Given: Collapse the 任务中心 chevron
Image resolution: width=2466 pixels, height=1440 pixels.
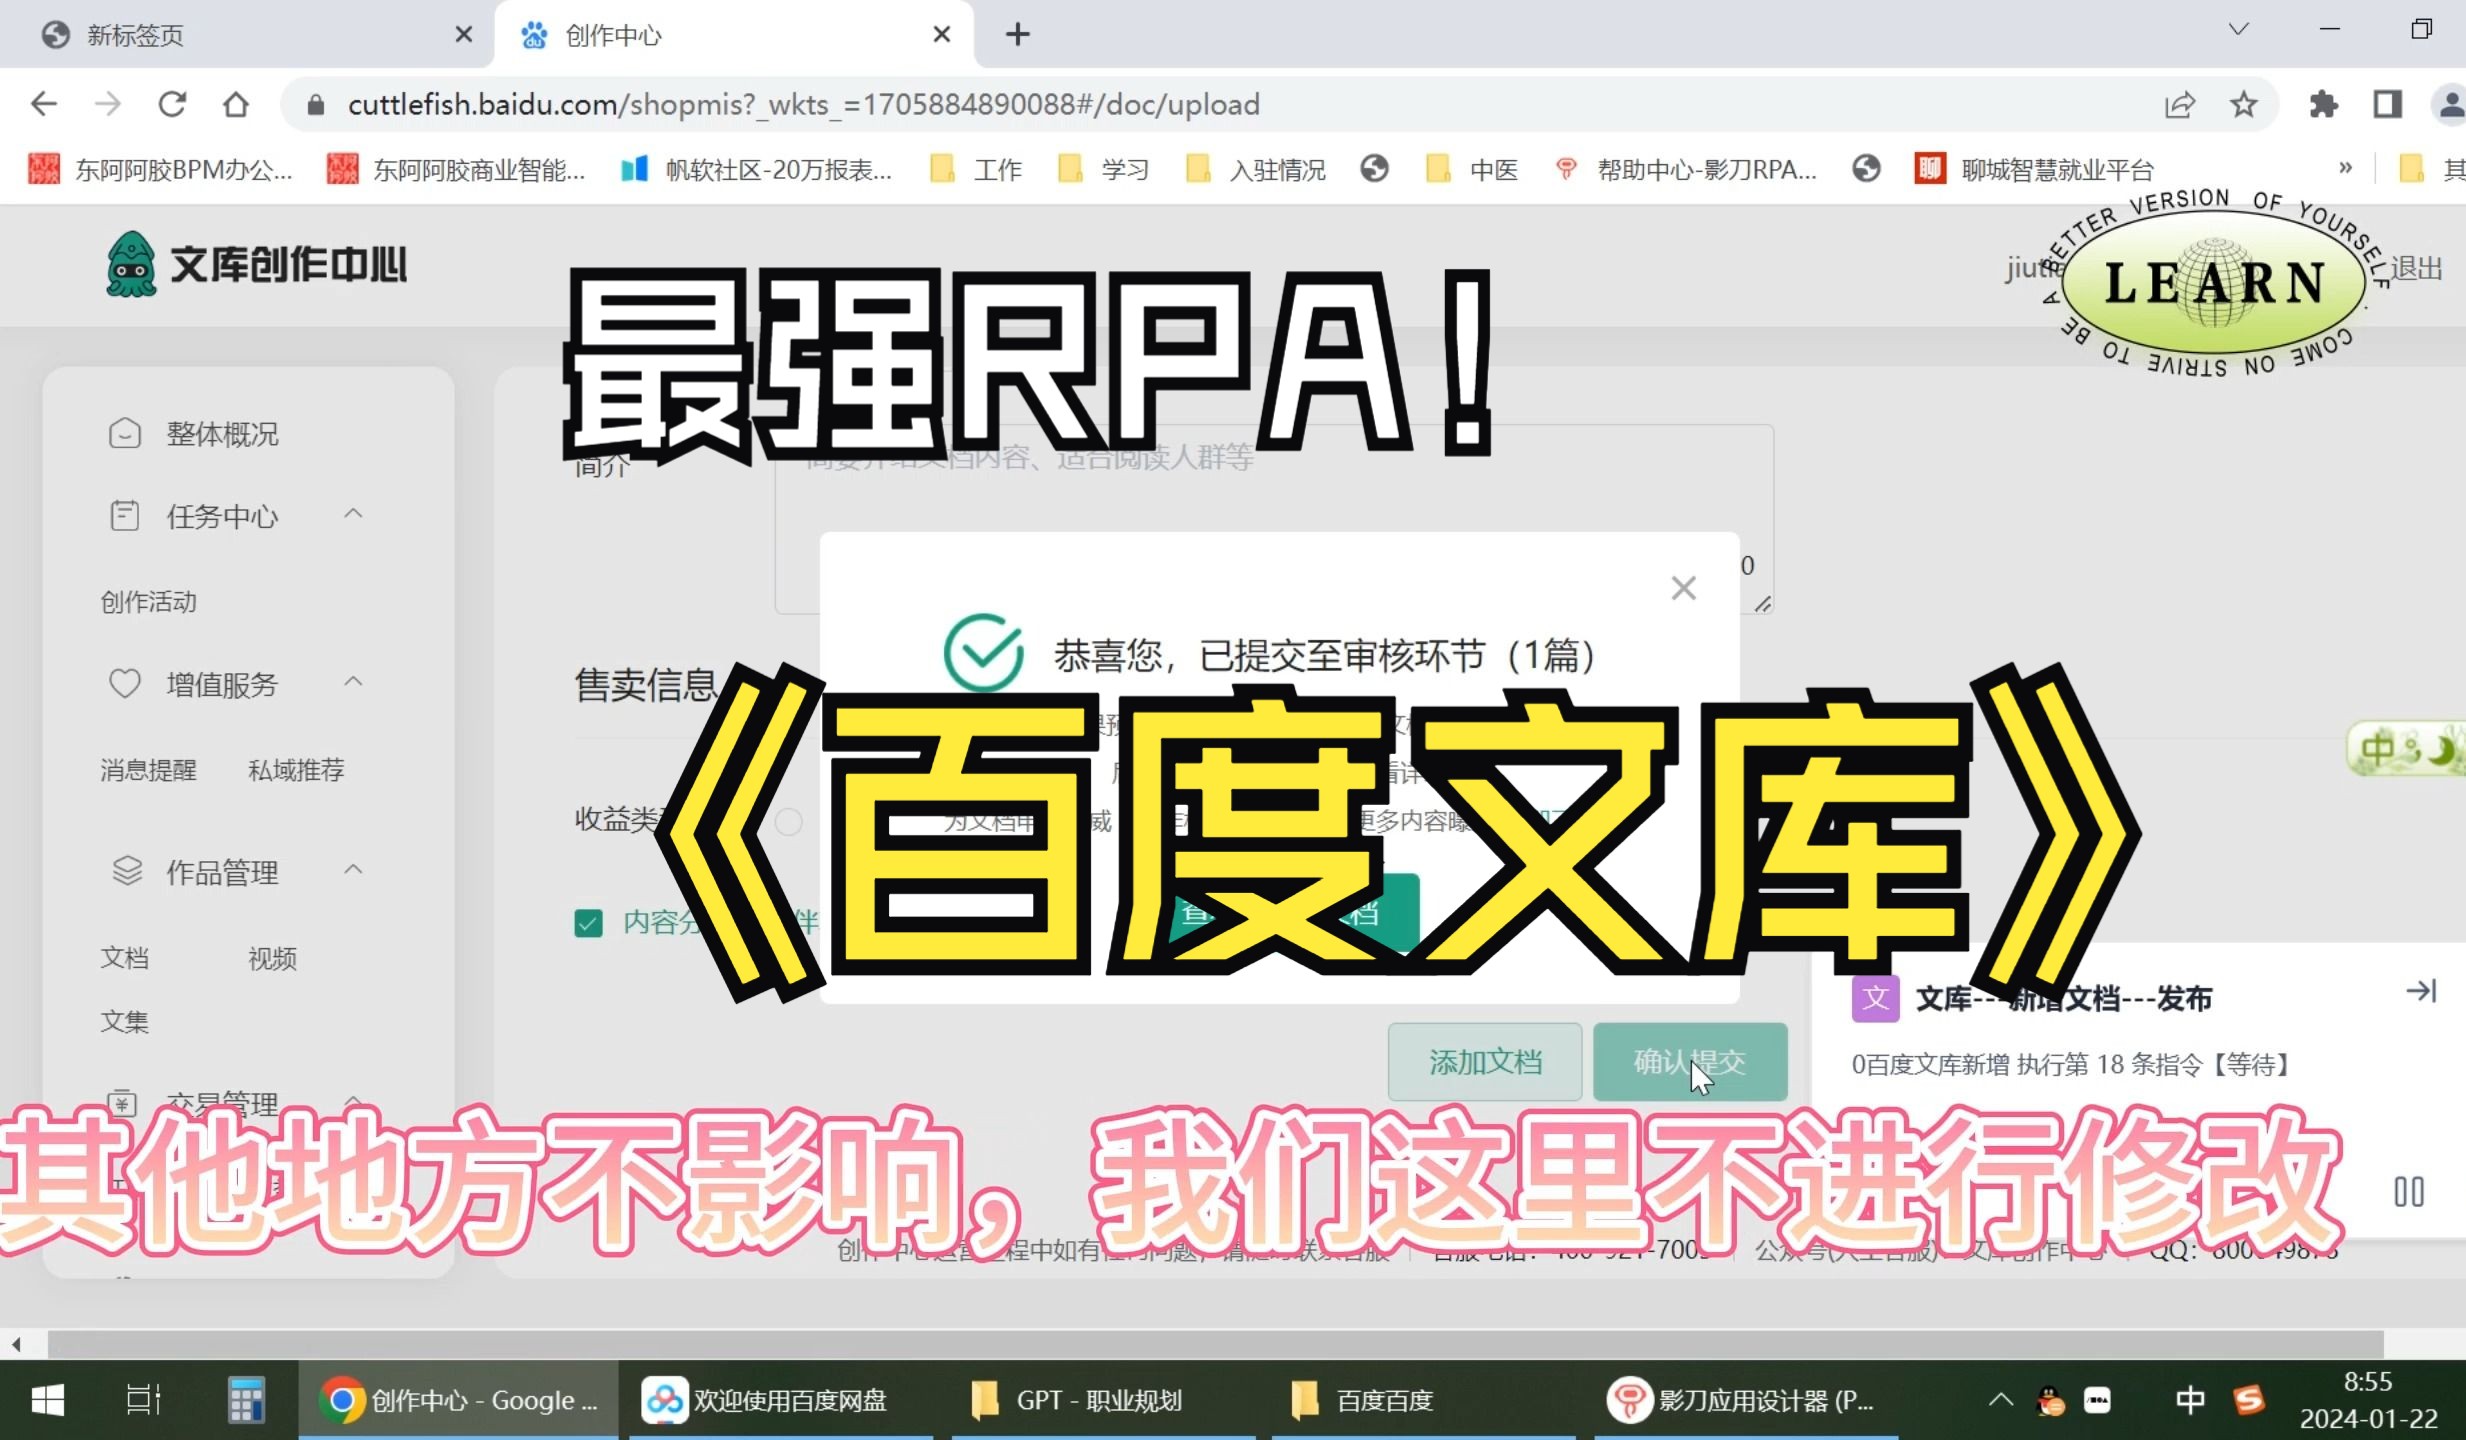Looking at the screenshot, I should [353, 514].
